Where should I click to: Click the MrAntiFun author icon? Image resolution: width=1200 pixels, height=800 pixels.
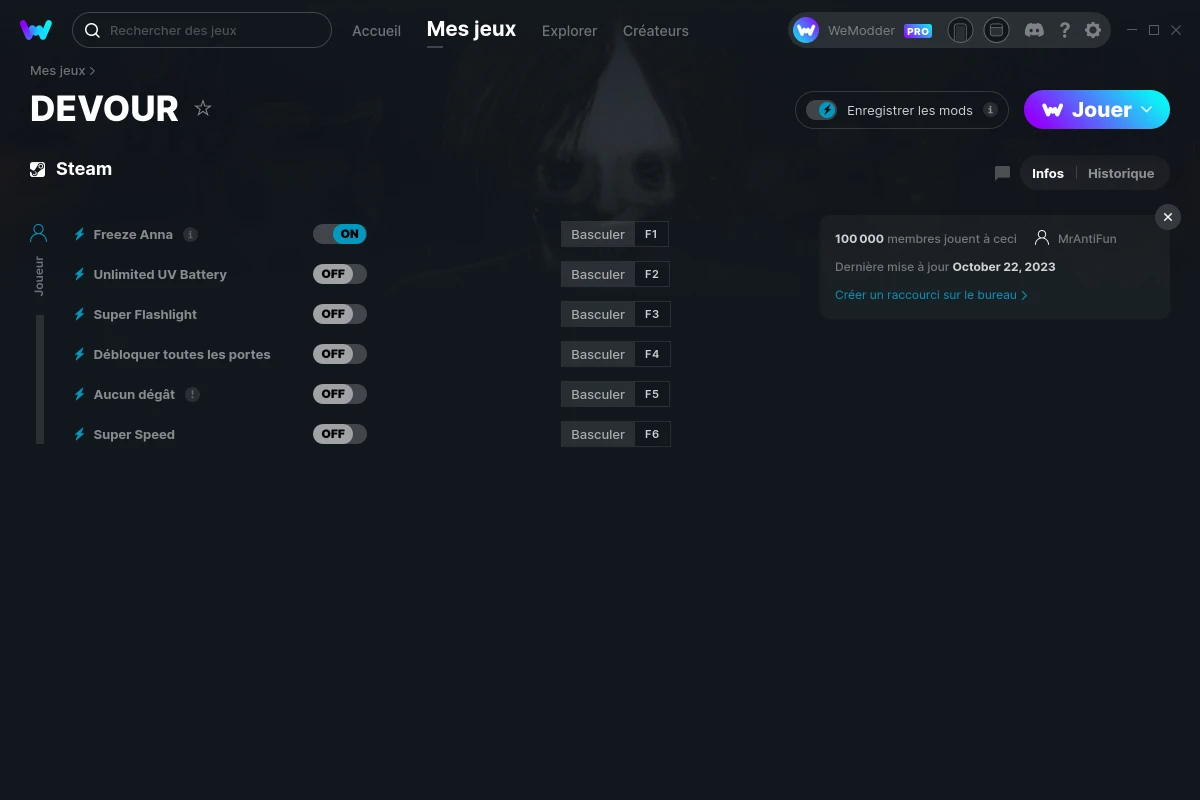1042,238
